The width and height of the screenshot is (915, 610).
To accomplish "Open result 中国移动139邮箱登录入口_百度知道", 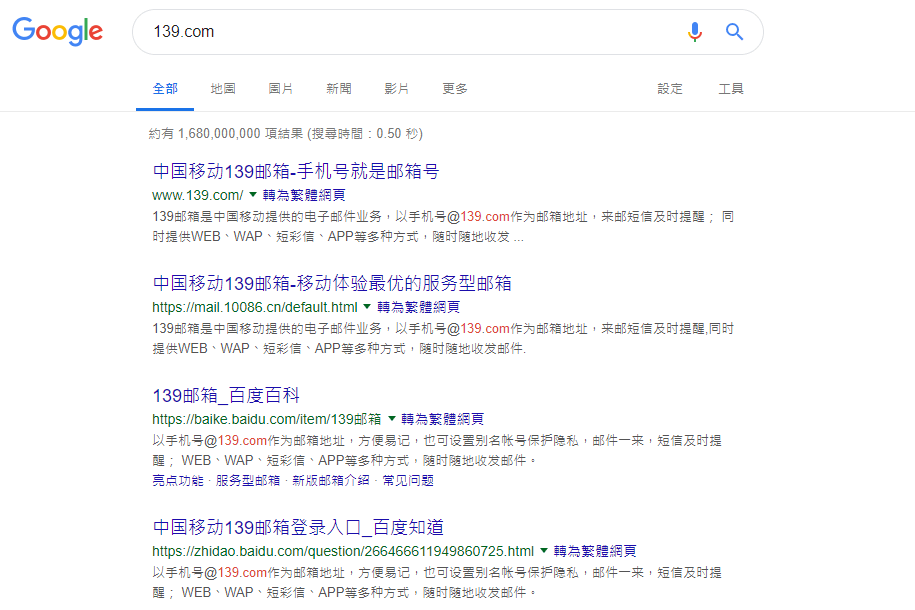I will pyautogui.click(x=298, y=527).
